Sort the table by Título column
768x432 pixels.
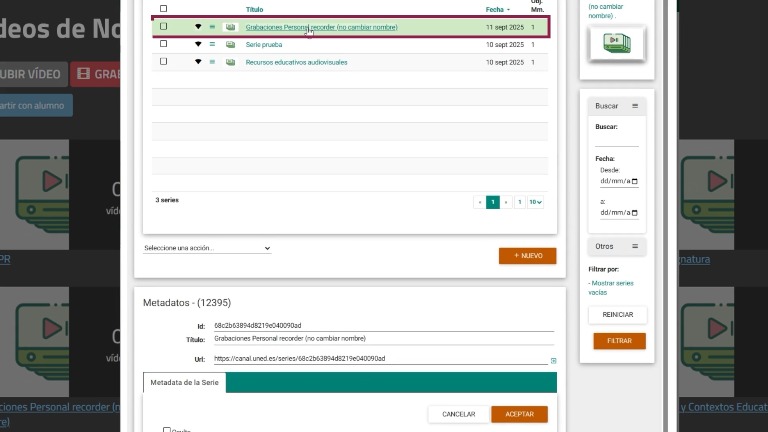[x=254, y=10]
